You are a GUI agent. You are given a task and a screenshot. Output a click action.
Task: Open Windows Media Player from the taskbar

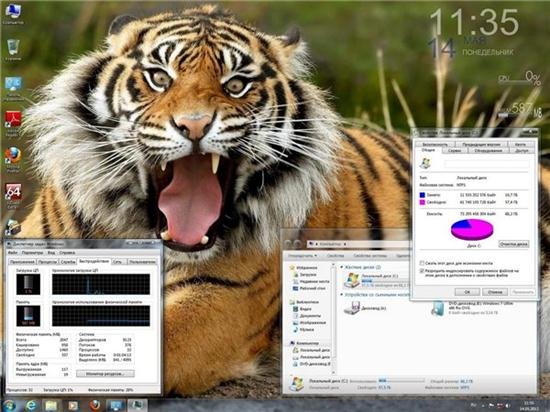coord(73,405)
